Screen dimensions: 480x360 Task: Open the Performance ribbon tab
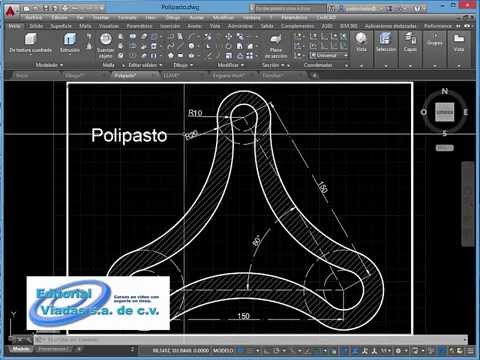(437, 26)
